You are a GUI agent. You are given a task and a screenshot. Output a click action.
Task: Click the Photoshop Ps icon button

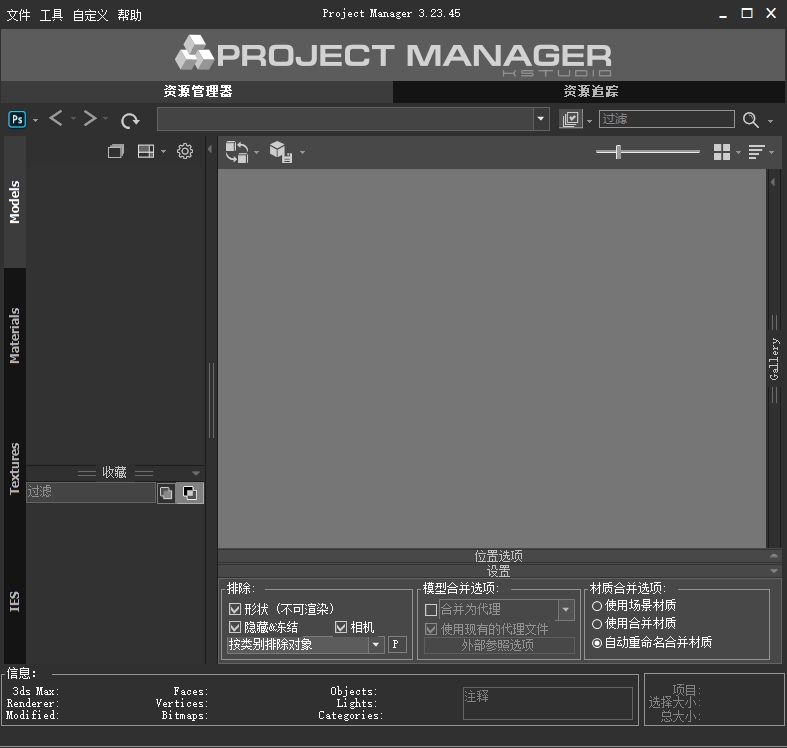[17, 119]
